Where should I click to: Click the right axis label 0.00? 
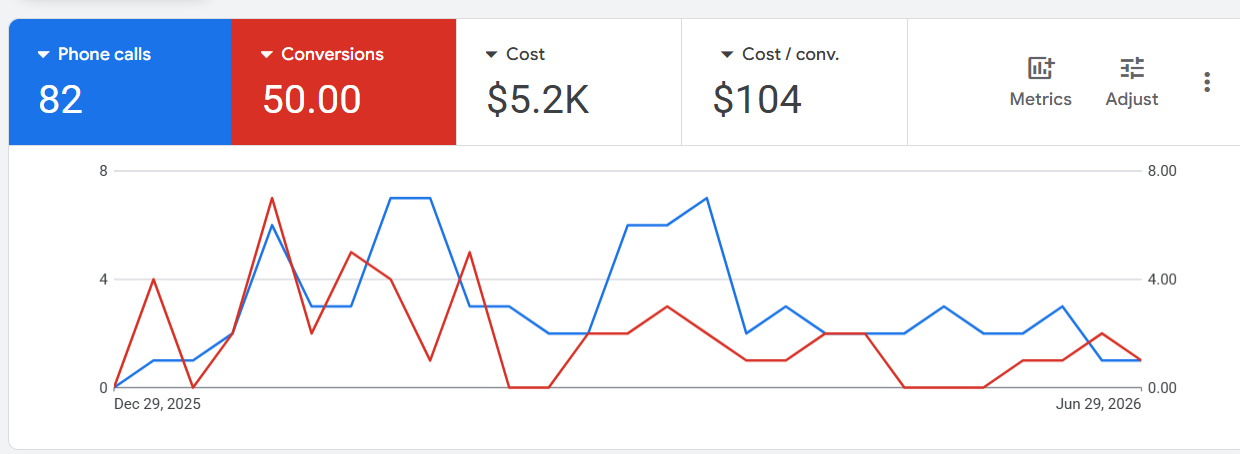coord(1162,387)
